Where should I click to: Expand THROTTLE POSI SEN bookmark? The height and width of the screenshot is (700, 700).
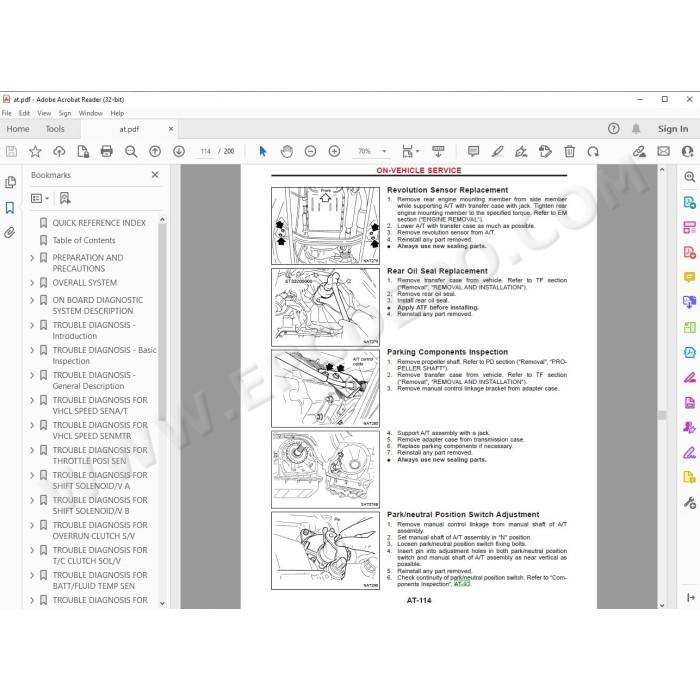tap(32, 450)
